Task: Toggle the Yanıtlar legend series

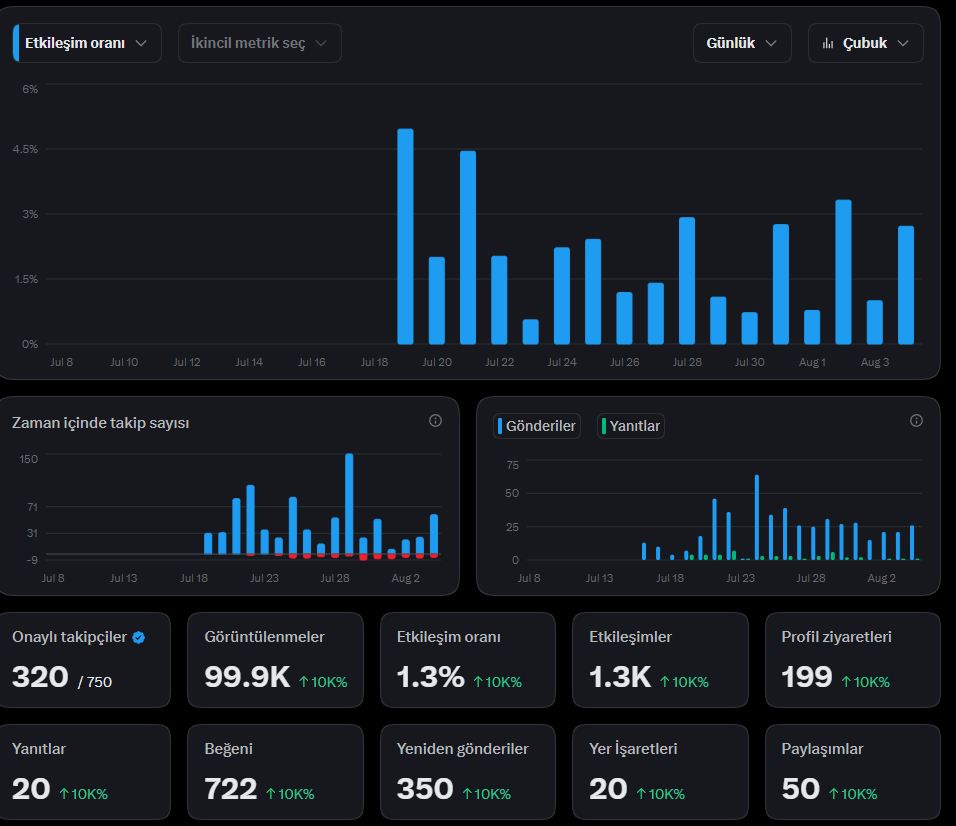Action: (x=630, y=426)
